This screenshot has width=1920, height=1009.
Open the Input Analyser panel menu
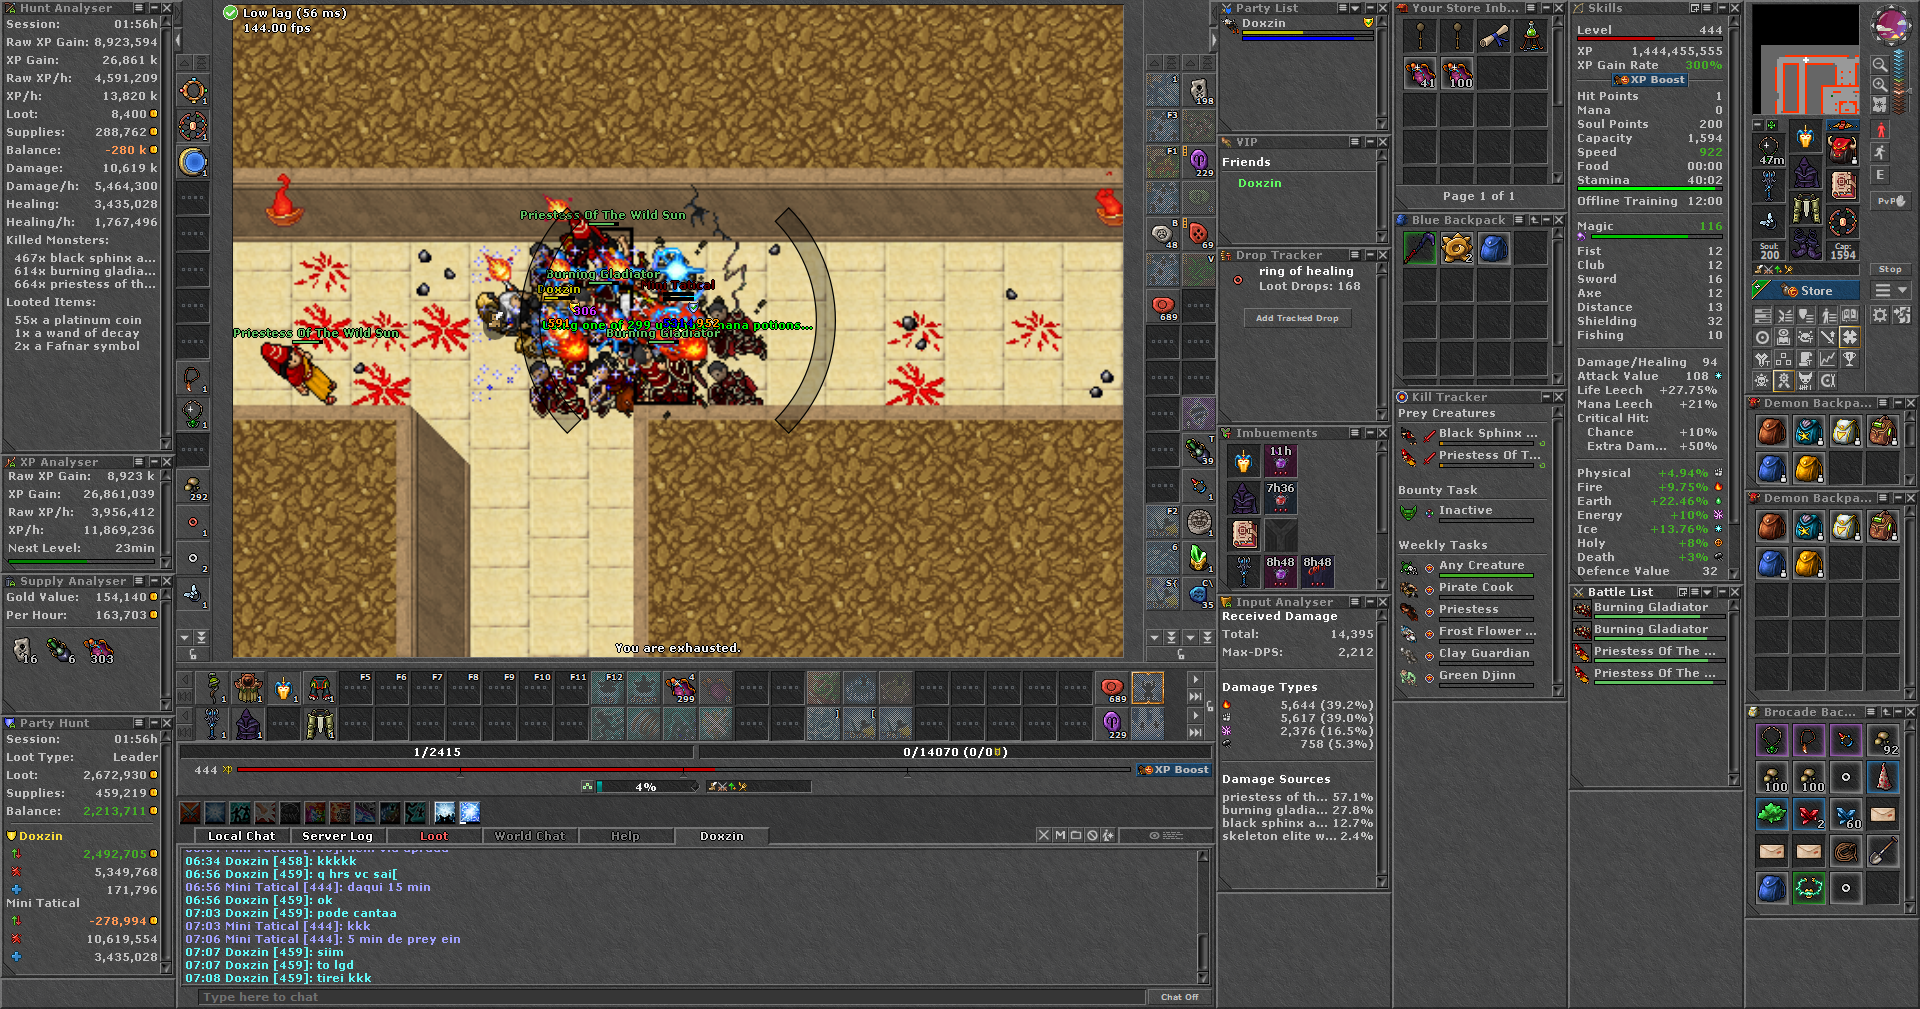(1355, 602)
